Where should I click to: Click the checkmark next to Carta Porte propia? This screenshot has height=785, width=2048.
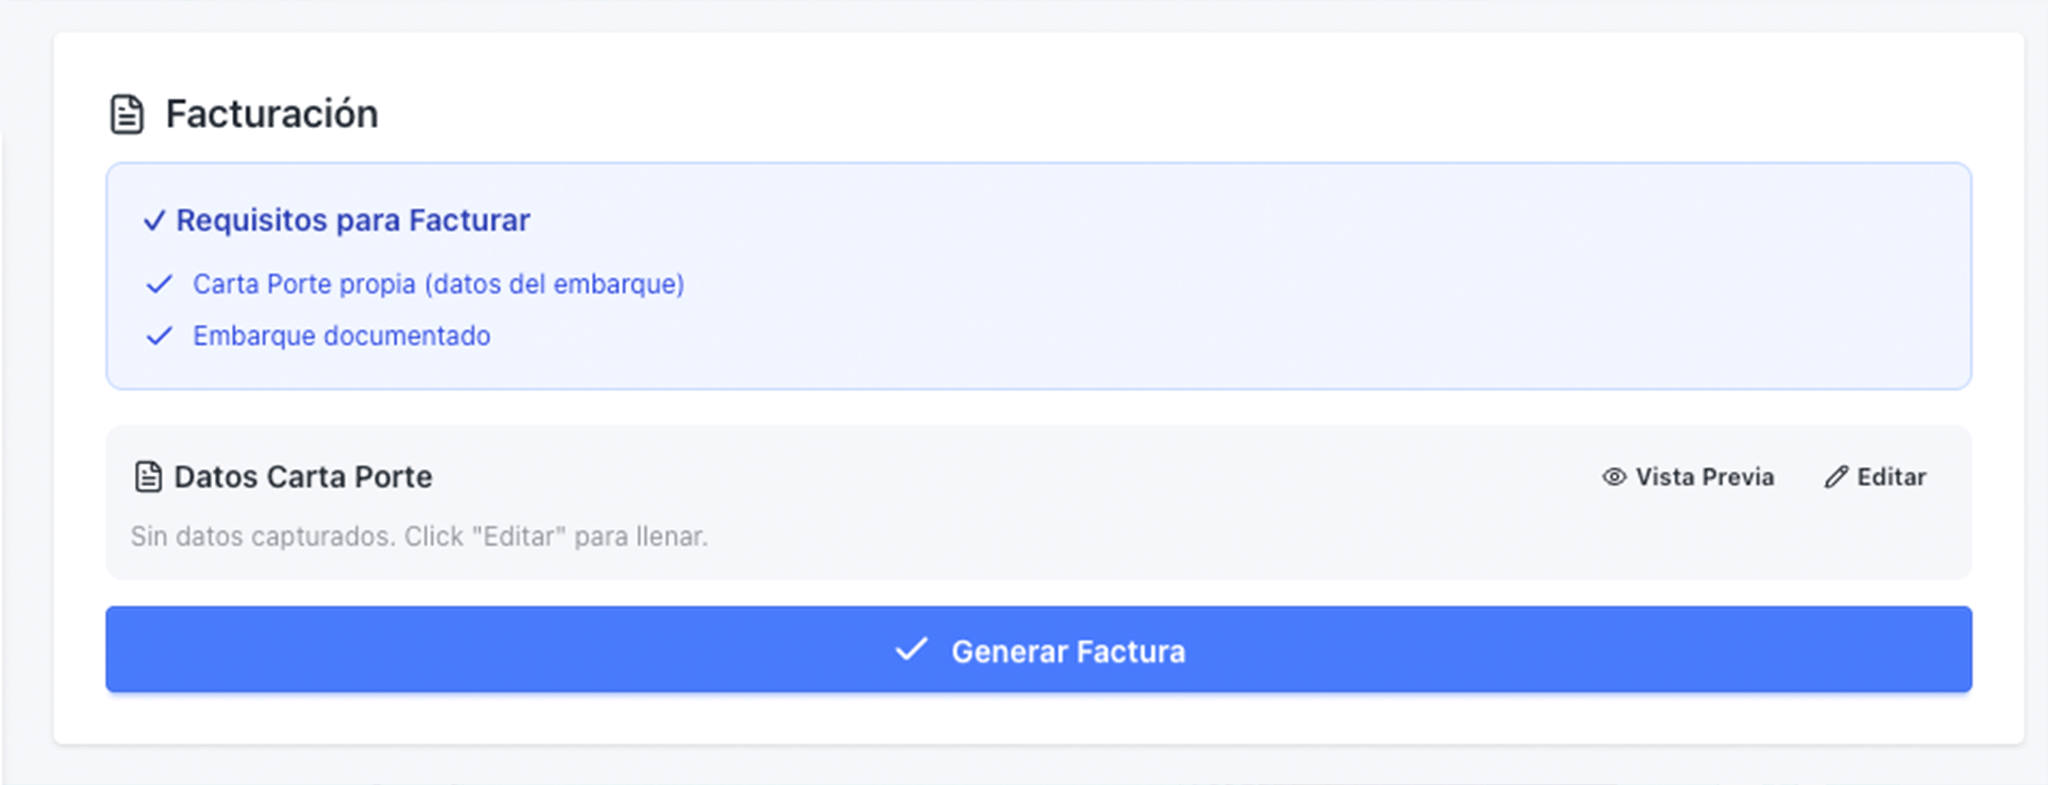click(x=159, y=285)
